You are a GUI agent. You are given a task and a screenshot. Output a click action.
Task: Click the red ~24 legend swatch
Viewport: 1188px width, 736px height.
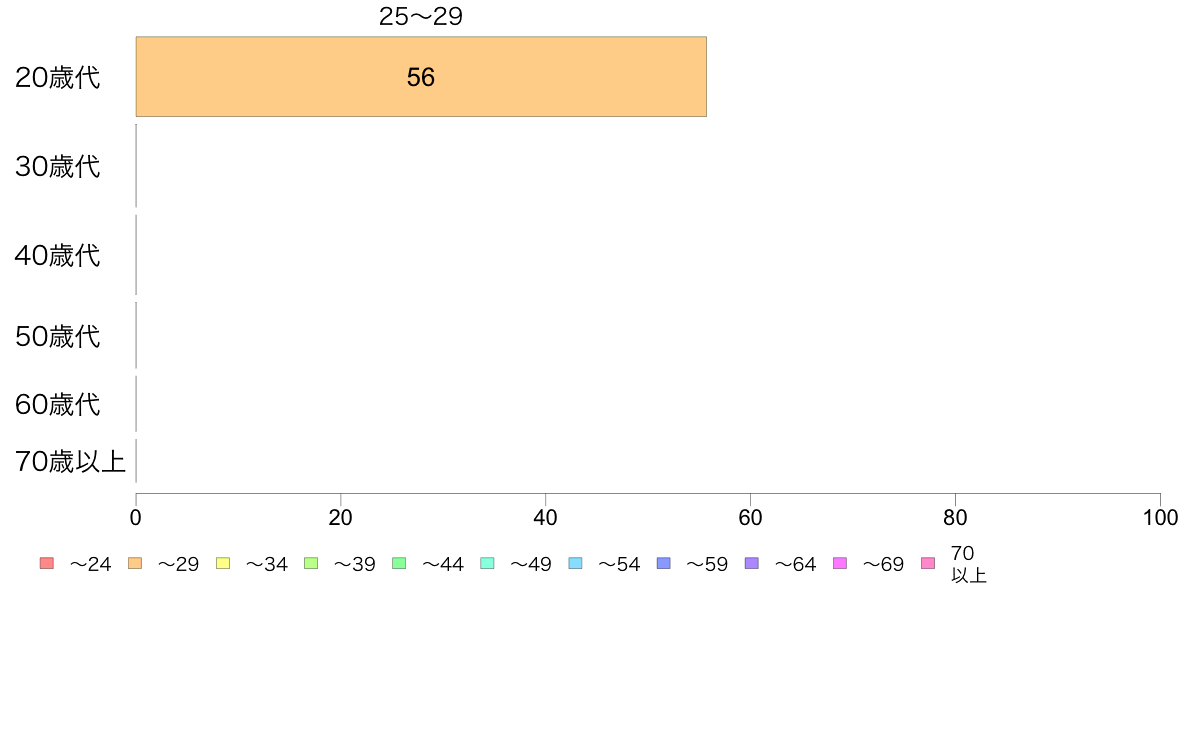click(47, 563)
